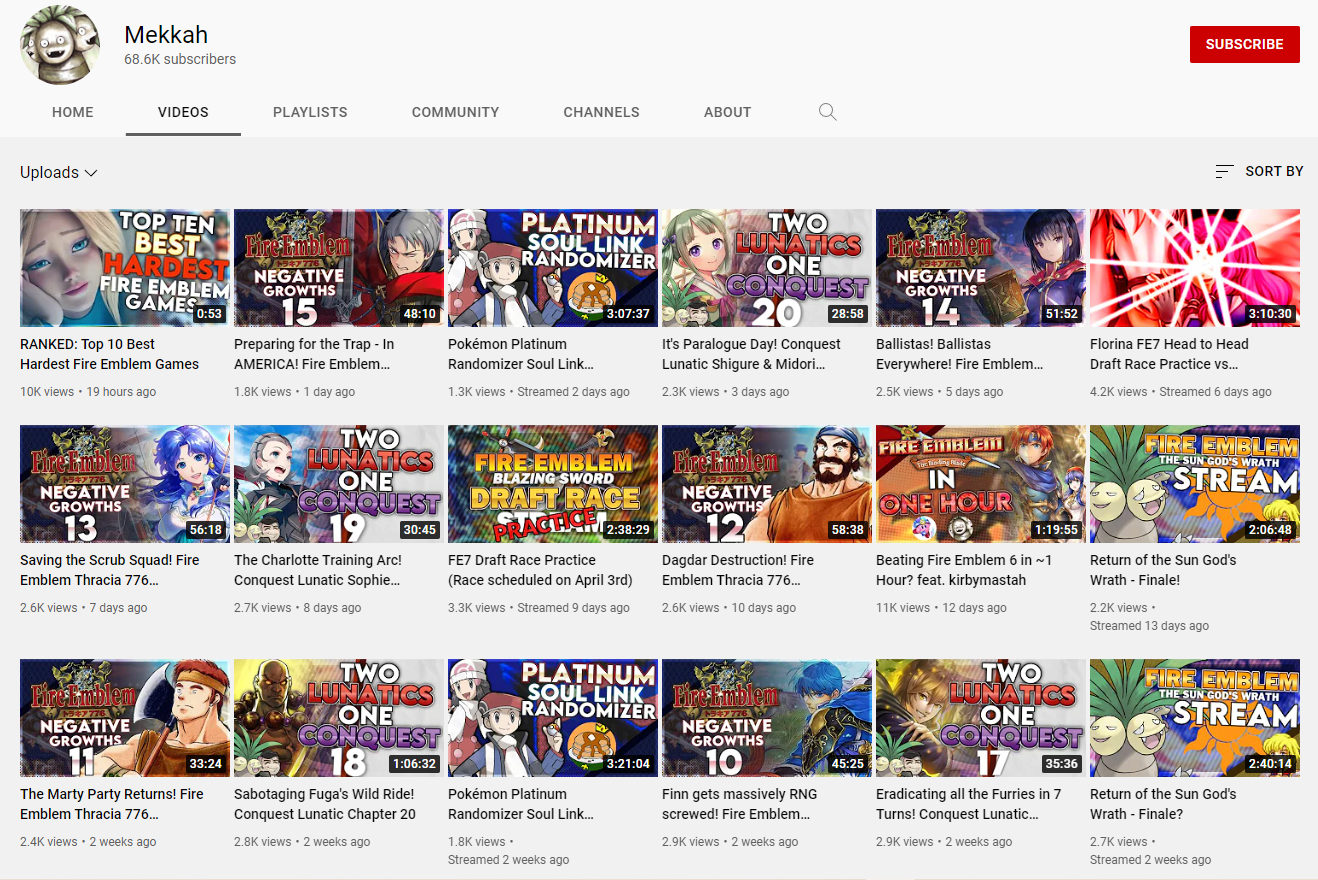The height and width of the screenshot is (880, 1318).
Task: Click 'The Charlotte Training Arc!' title
Action: pos(318,570)
